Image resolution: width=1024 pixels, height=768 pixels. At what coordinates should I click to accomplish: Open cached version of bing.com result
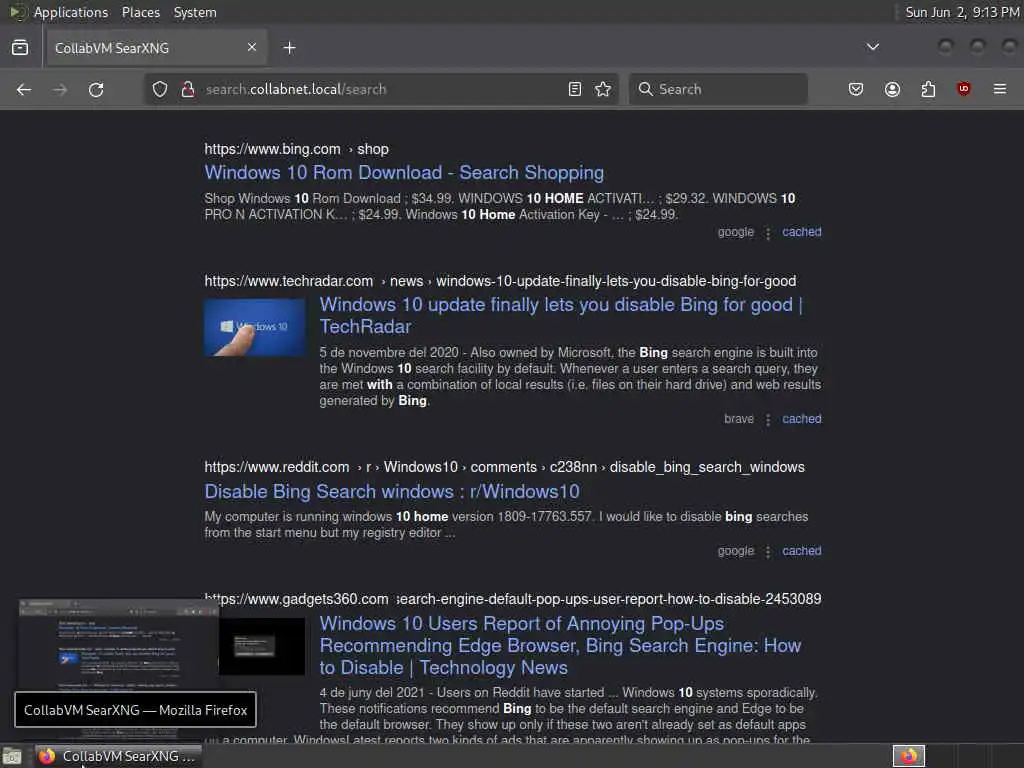[802, 232]
